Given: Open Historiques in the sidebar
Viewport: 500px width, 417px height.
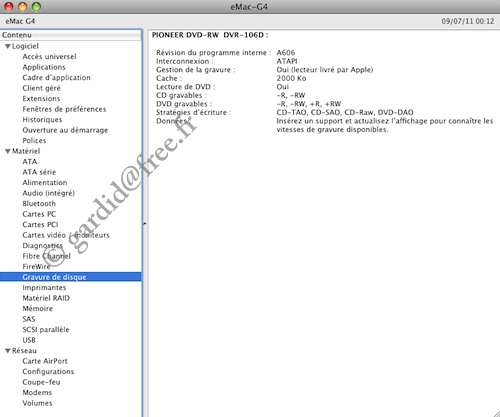Looking at the screenshot, I should pyautogui.click(x=42, y=120).
